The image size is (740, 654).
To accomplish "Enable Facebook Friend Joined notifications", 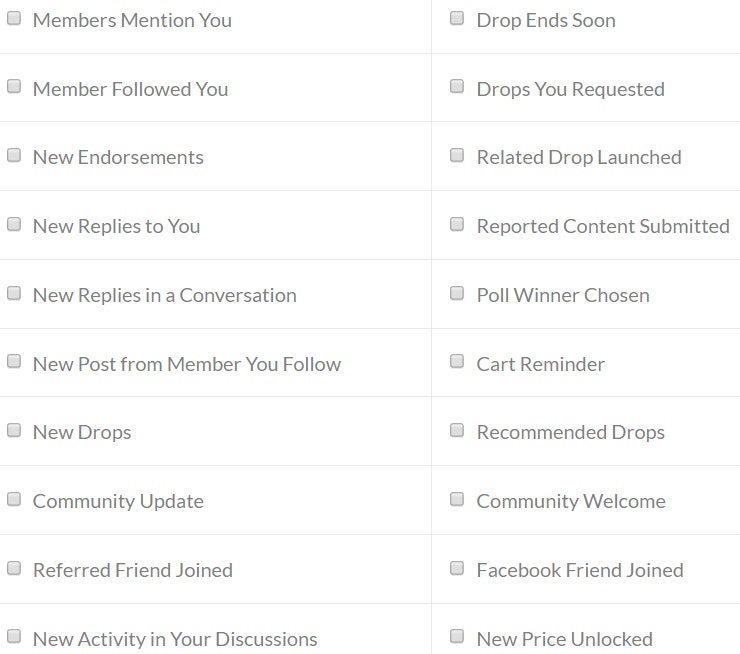I will point(457,568).
